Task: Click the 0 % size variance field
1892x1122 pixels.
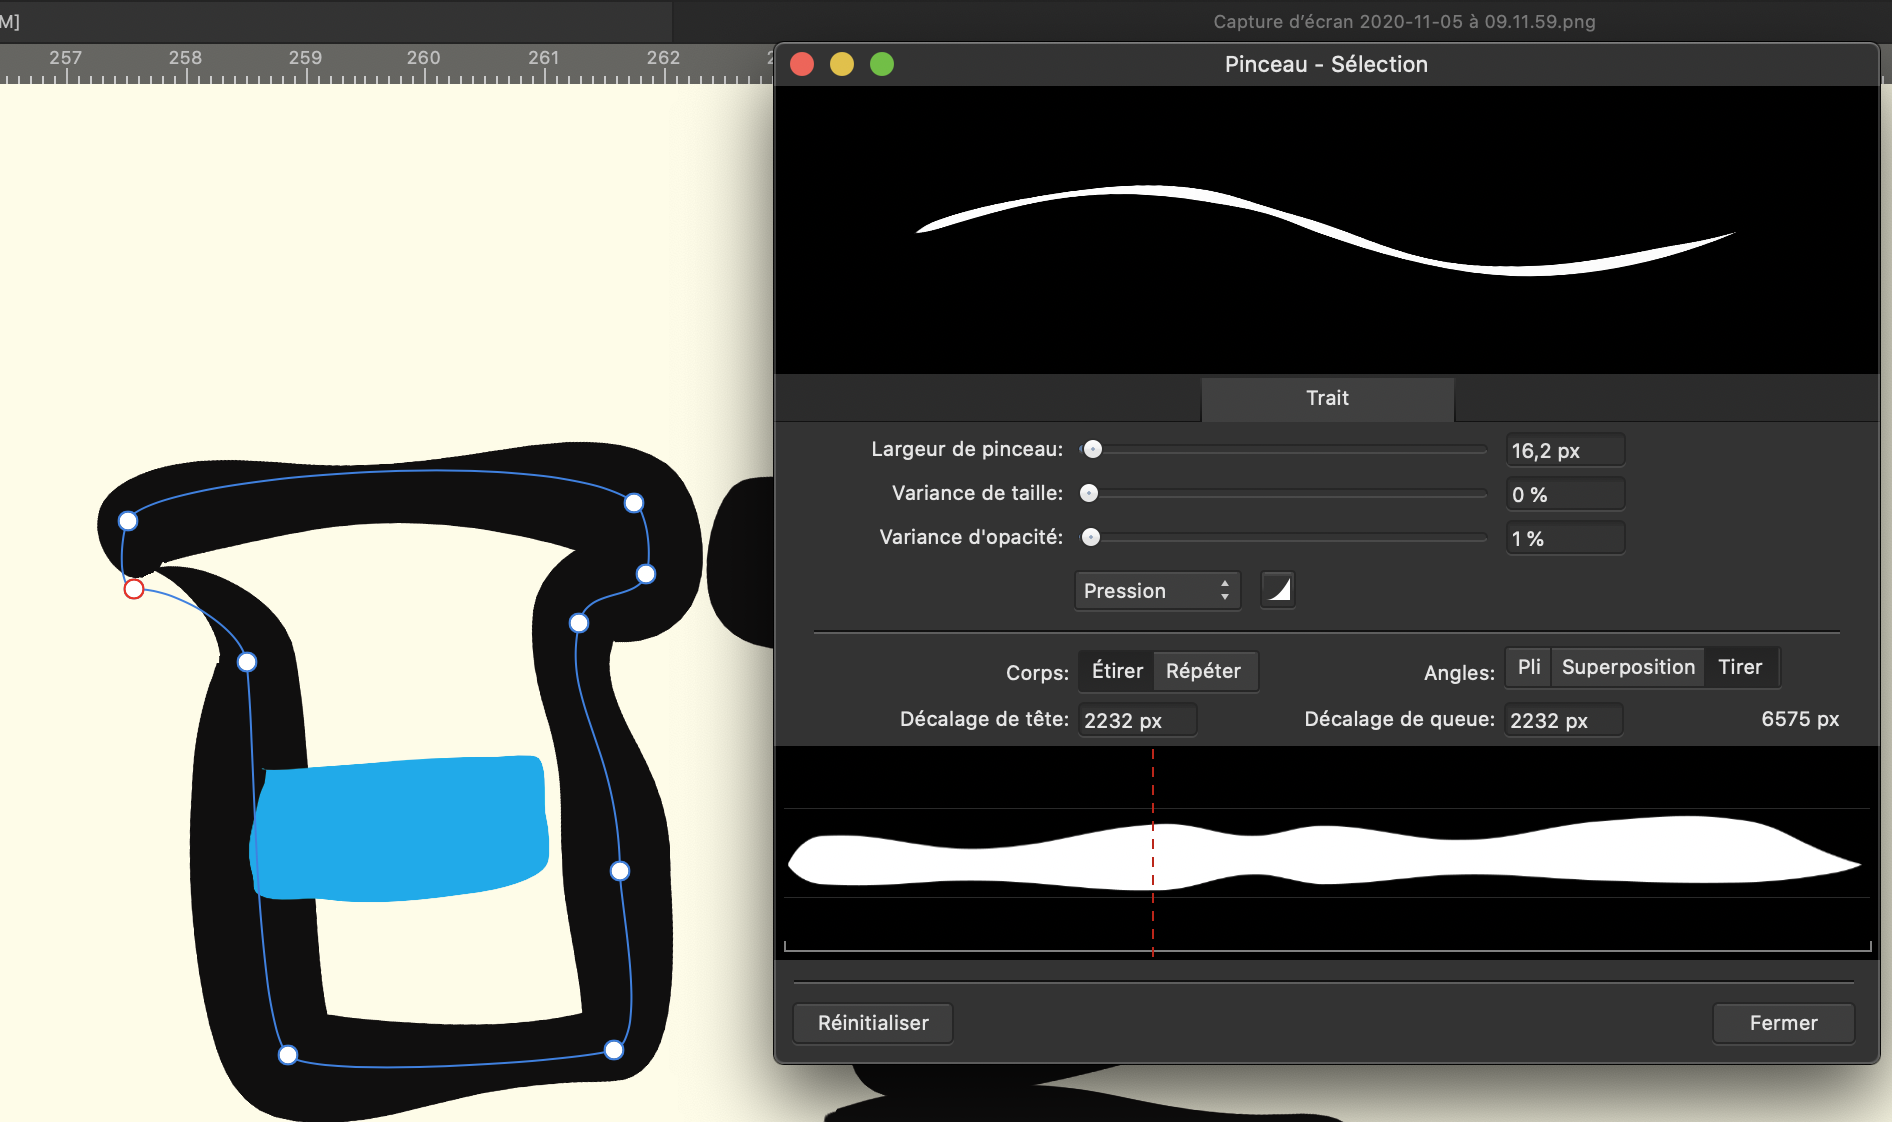Action: point(1565,494)
